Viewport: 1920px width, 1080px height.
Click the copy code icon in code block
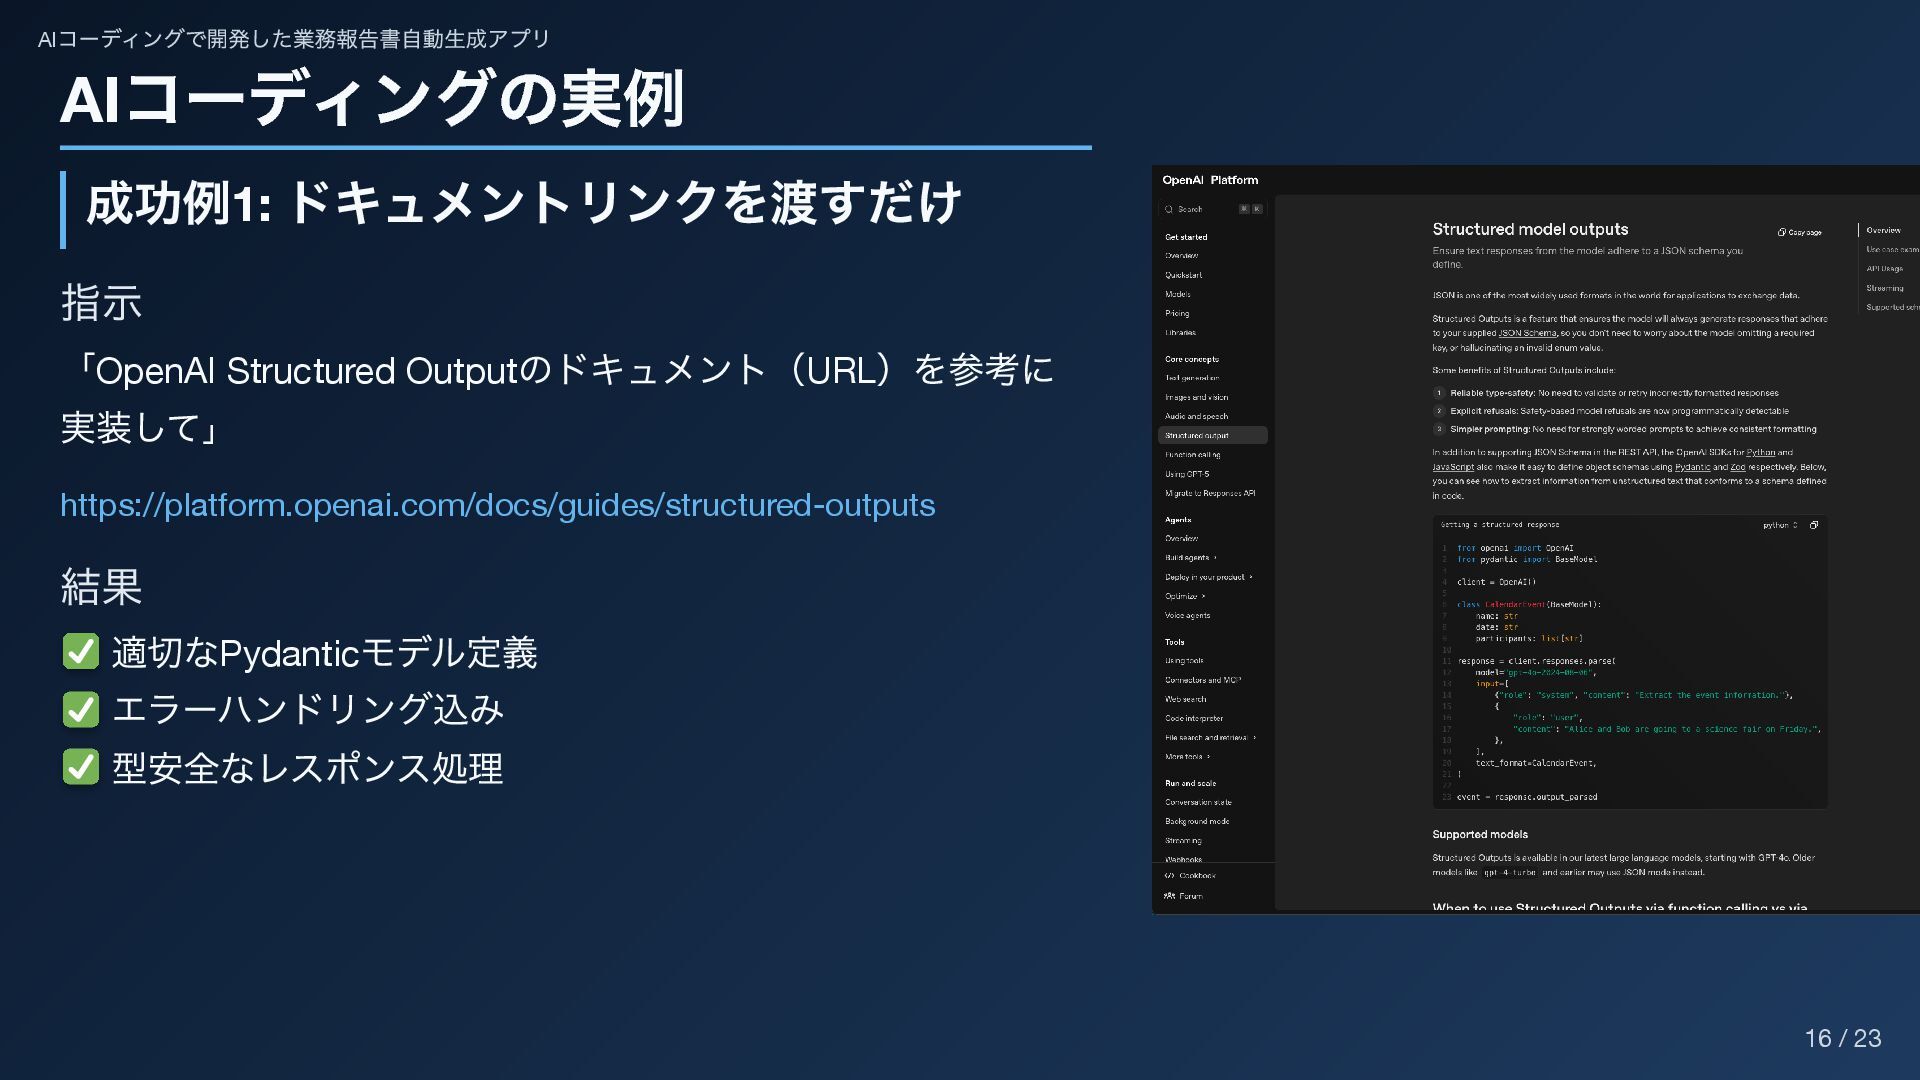click(x=1813, y=525)
